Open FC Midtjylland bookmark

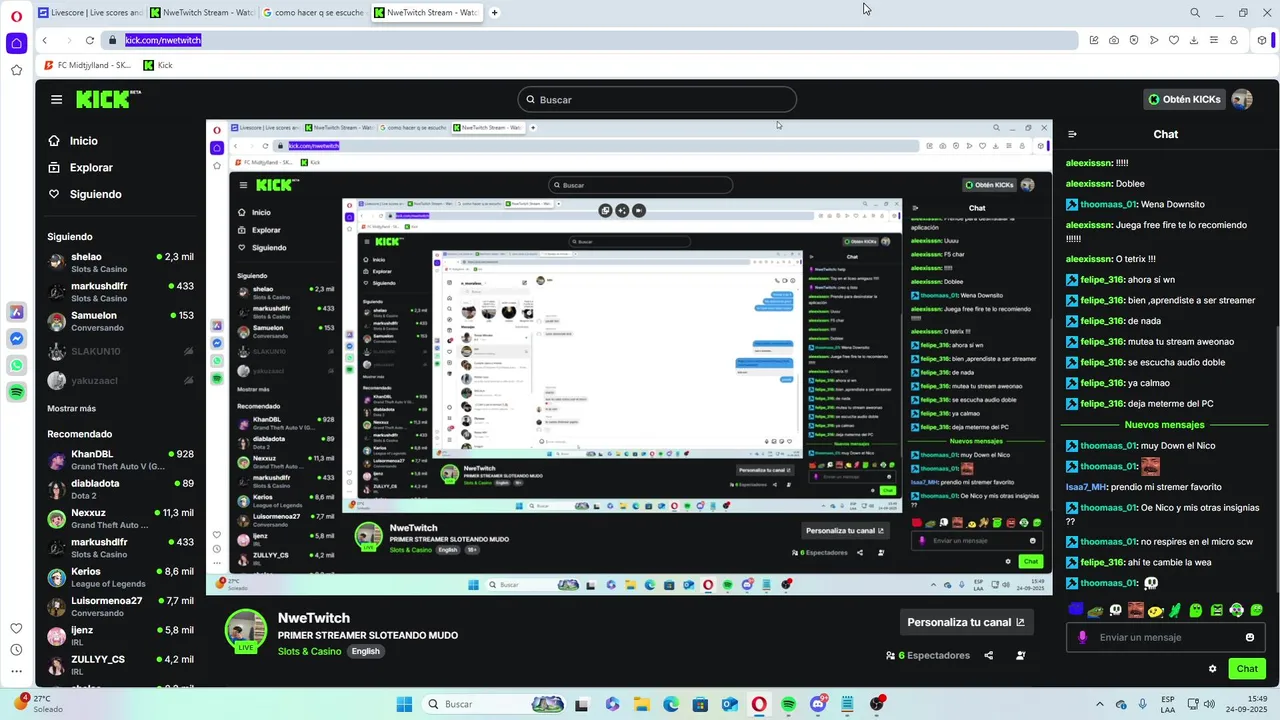pyautogui.click(x=88, y=65)
